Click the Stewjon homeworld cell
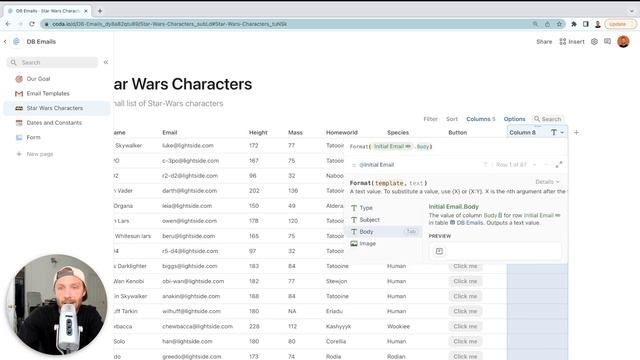 [336, 281]
